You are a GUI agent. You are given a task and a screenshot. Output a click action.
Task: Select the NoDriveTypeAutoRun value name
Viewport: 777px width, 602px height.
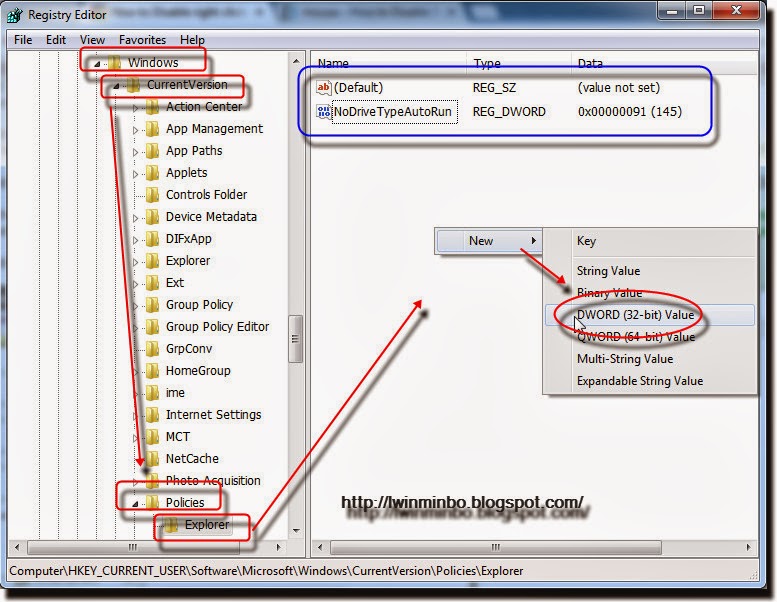click(x=392, y=112)
